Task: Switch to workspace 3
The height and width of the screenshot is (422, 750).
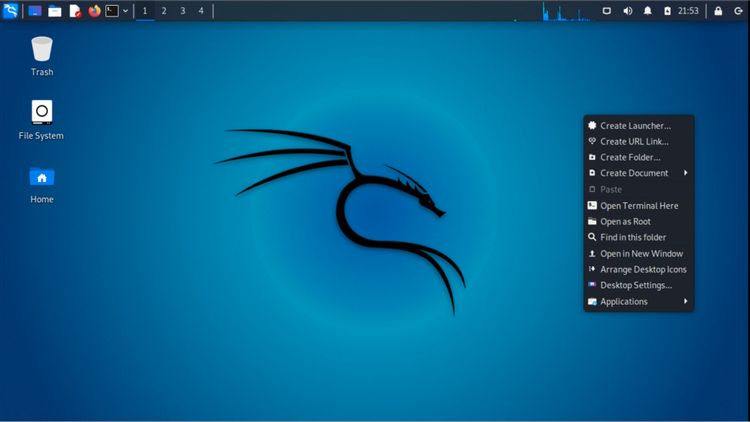Action: coord(183,11)
